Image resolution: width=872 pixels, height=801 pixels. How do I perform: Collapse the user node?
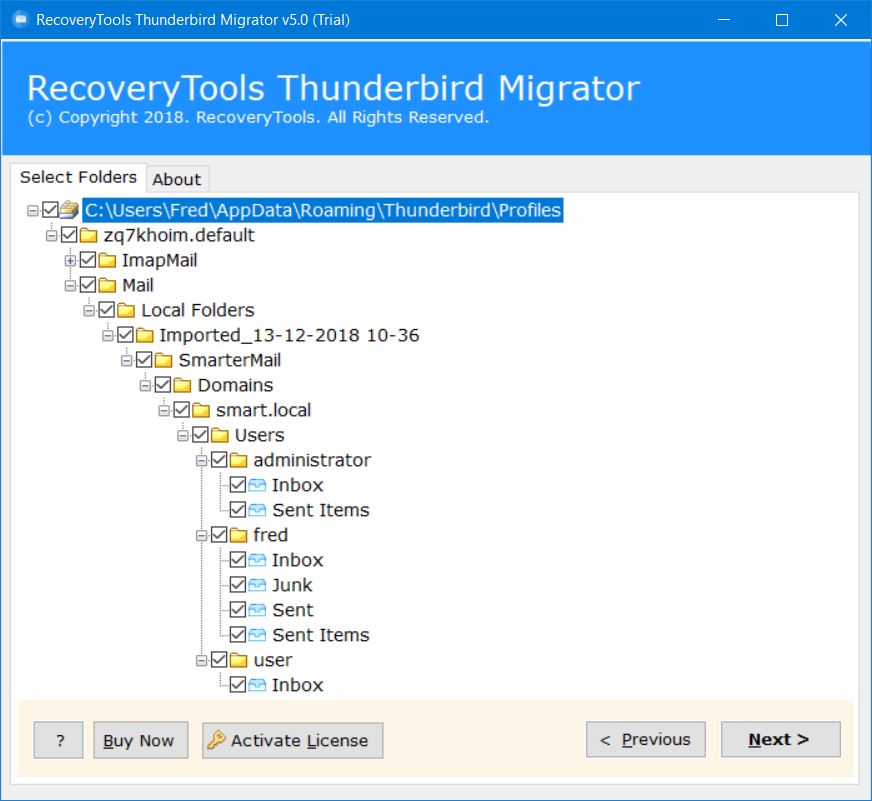202,661
